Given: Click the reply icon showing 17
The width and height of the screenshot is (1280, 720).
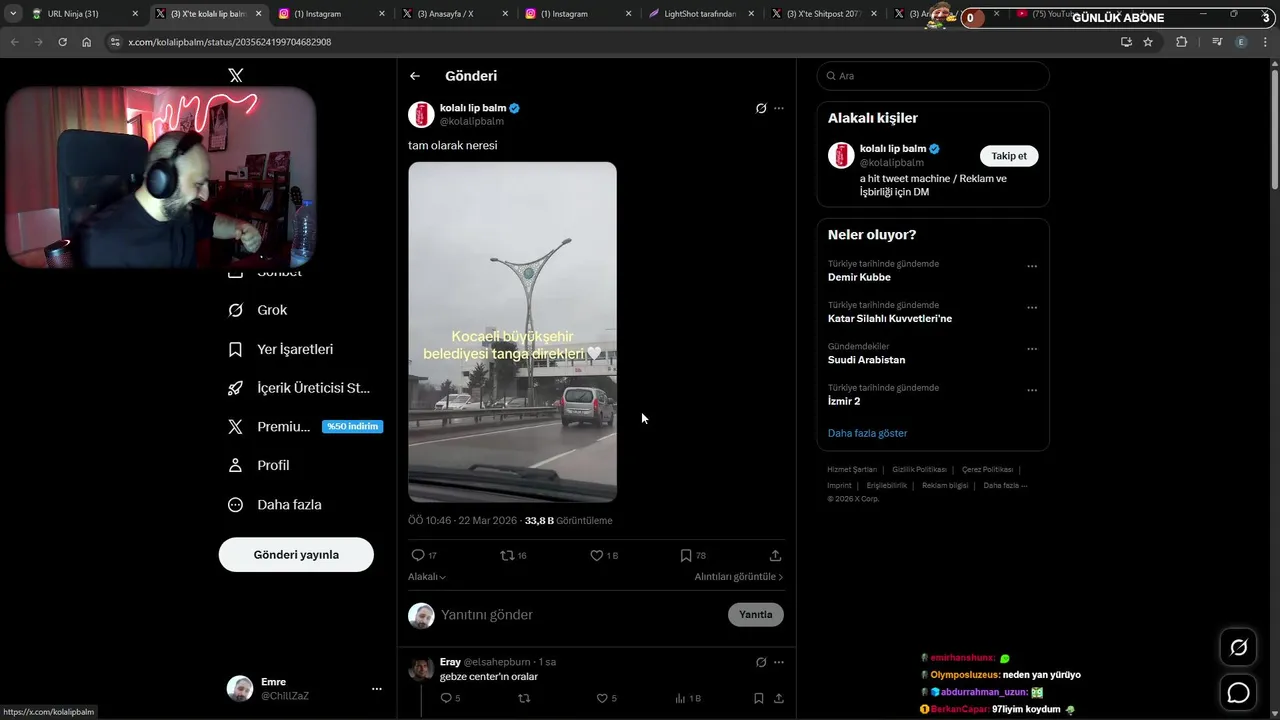Looking at the screenshot, I should 418,555.
